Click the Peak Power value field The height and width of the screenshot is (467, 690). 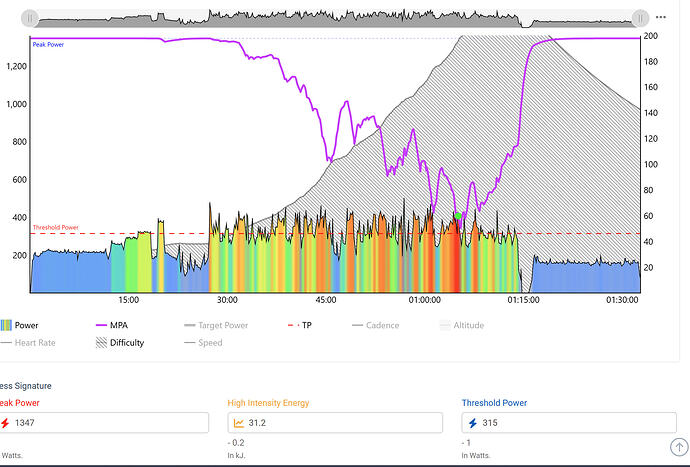tap(110, 423)
